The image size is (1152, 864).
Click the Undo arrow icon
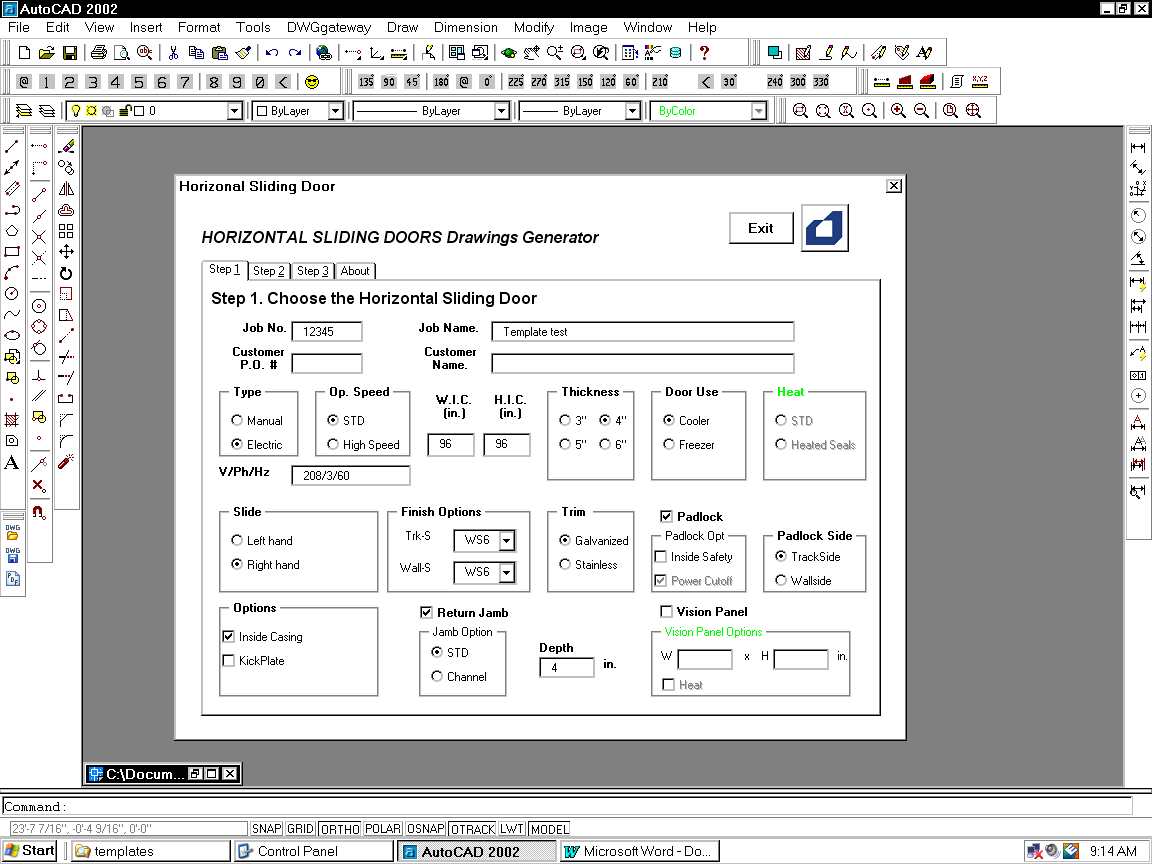(271, 53)
